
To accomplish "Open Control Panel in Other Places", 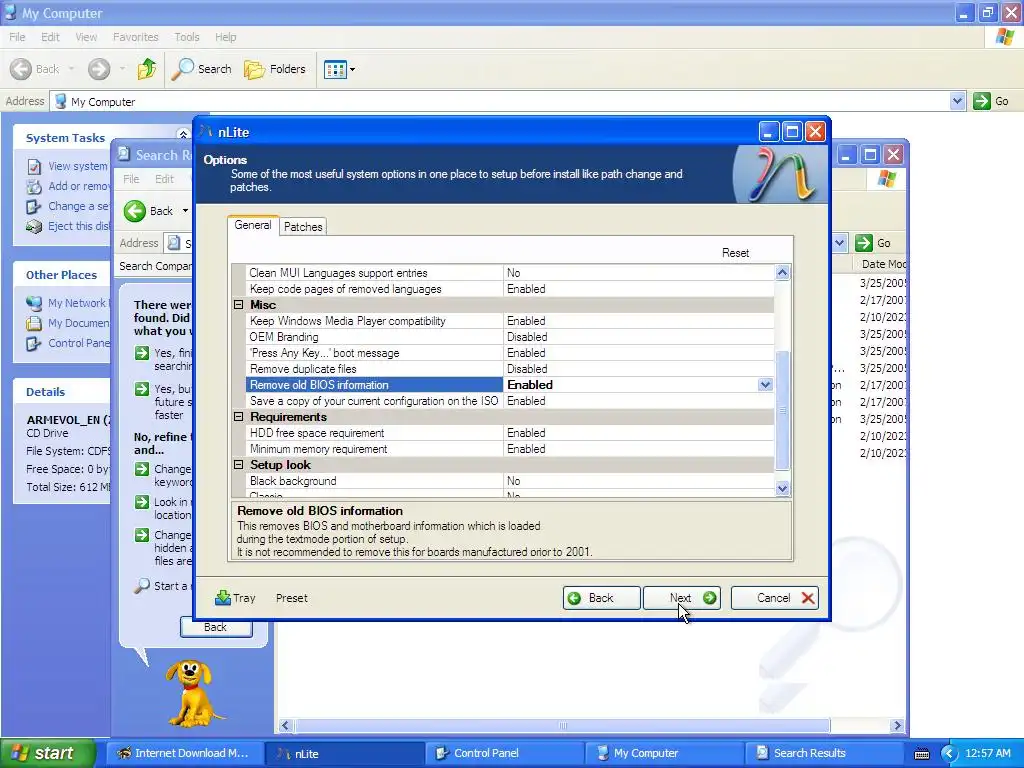I will (68, 343).
